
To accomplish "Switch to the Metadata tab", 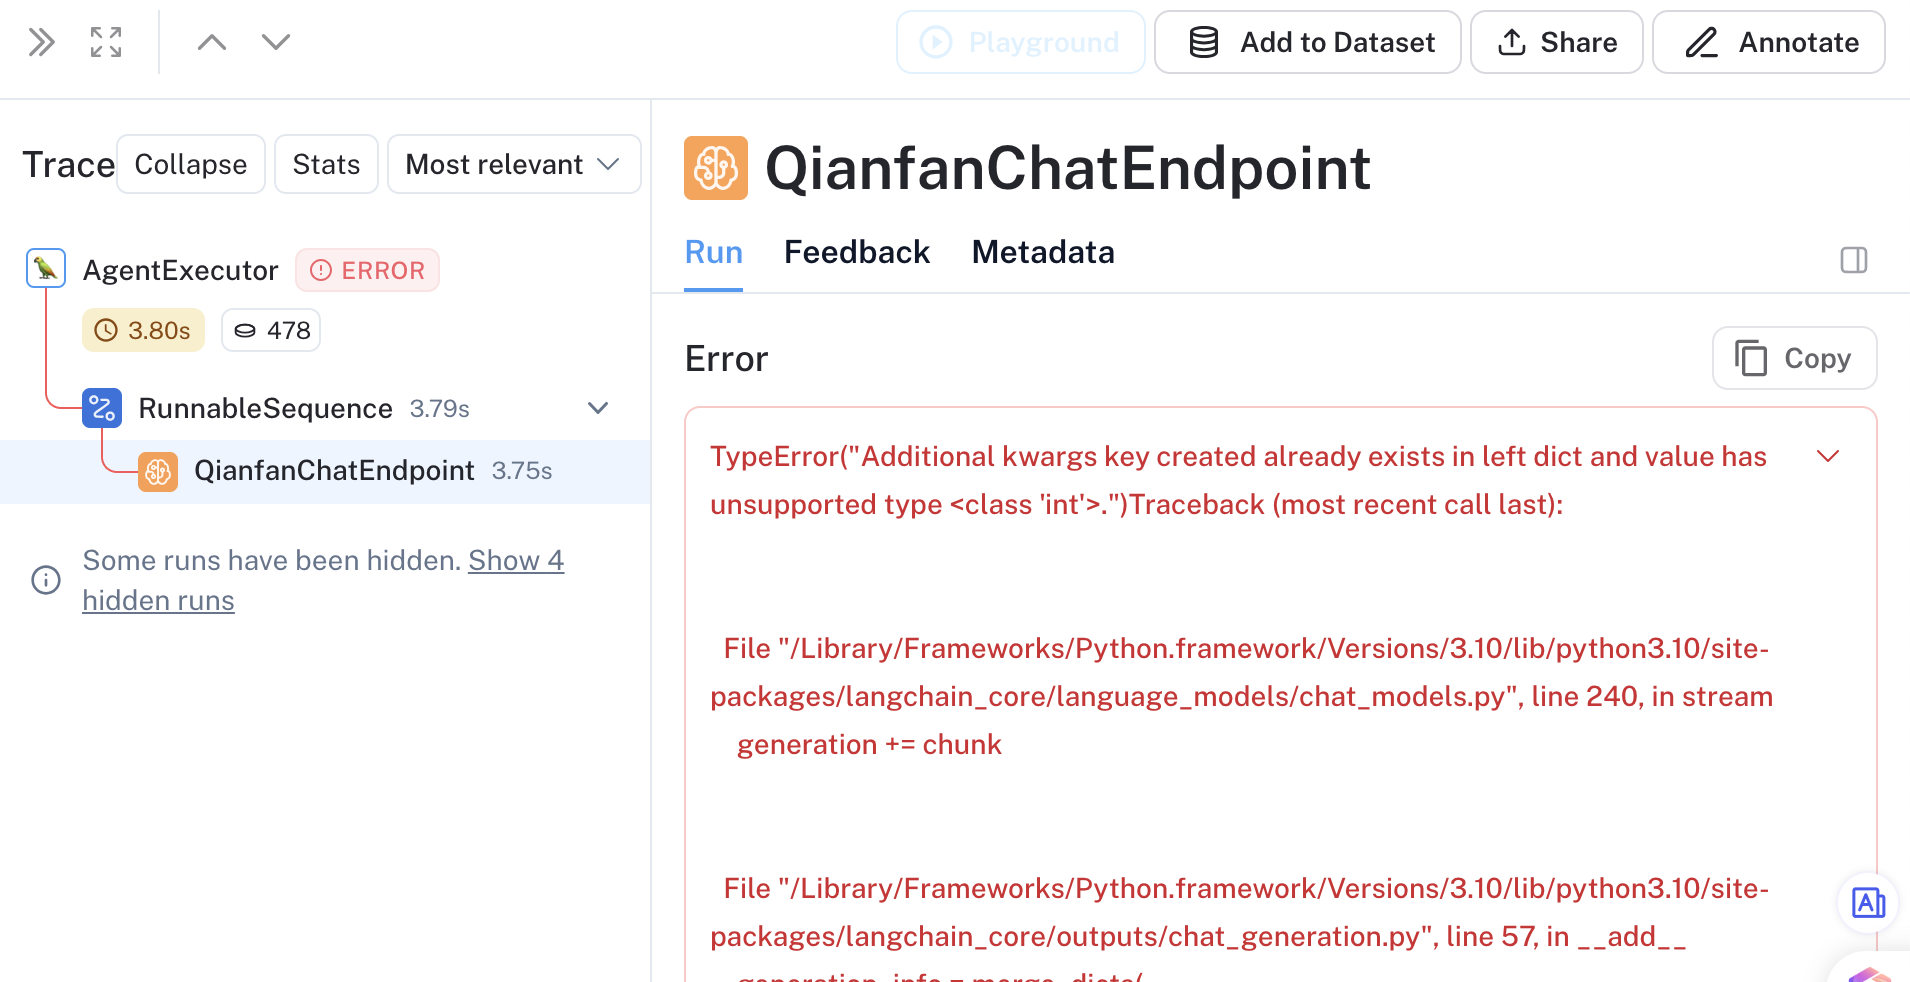I will (x=1043, y=252).
